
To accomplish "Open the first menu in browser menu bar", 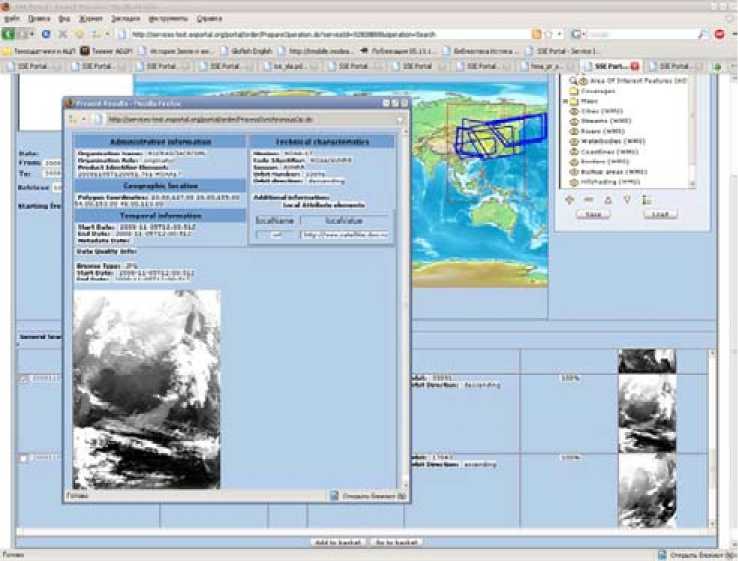I will point(12,19).
